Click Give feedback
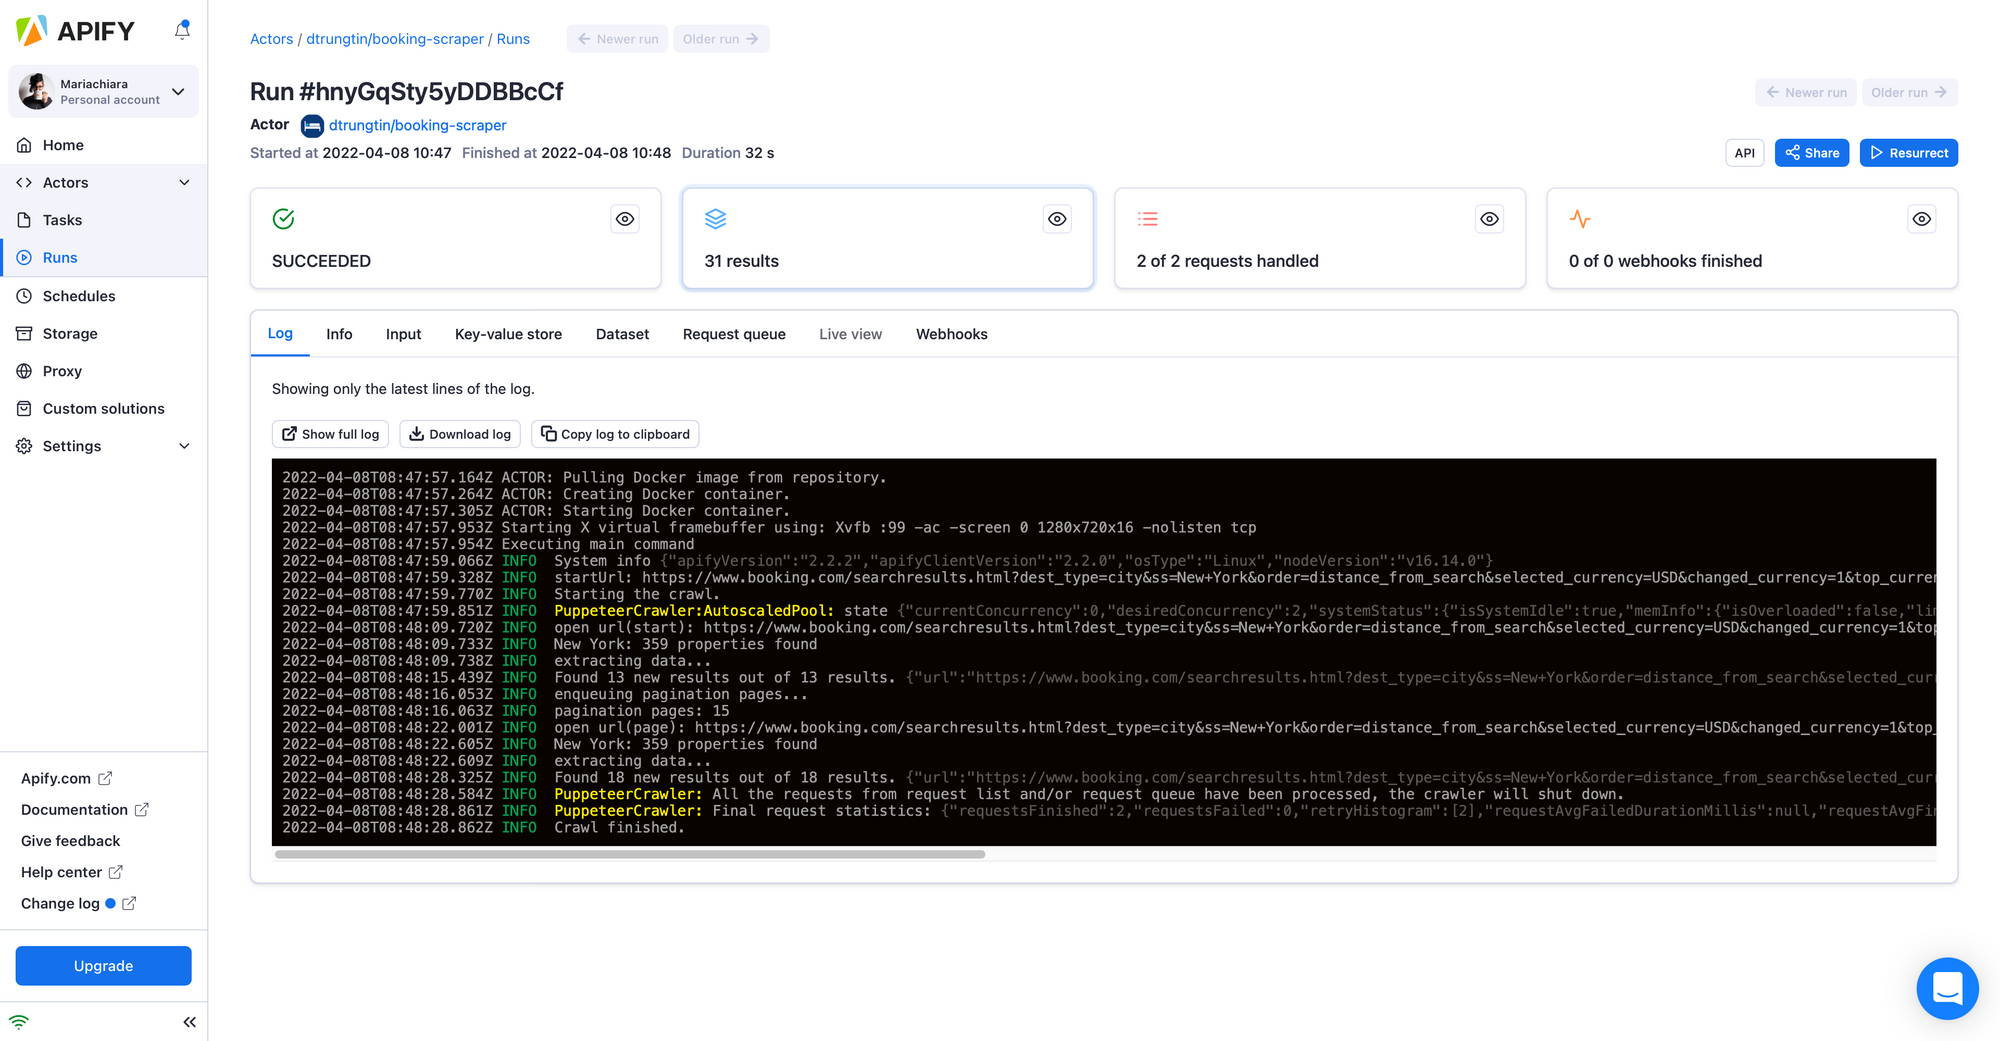Image resolution: width=2000 pixels, height=1041 pixels. coord(70,841)
